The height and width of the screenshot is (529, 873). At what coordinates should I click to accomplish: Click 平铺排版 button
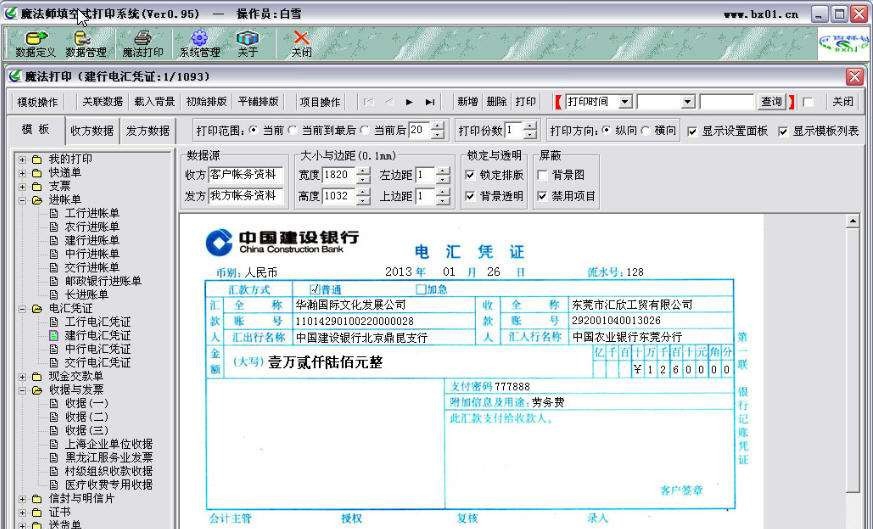tap(258, 102)
